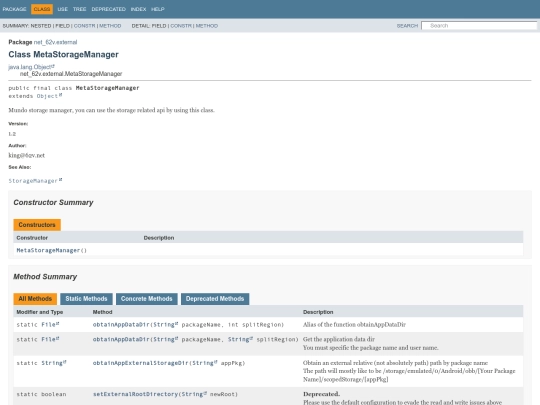Open setExternalRootDirectory method link

pyautogui.click(x=135, y=394)
